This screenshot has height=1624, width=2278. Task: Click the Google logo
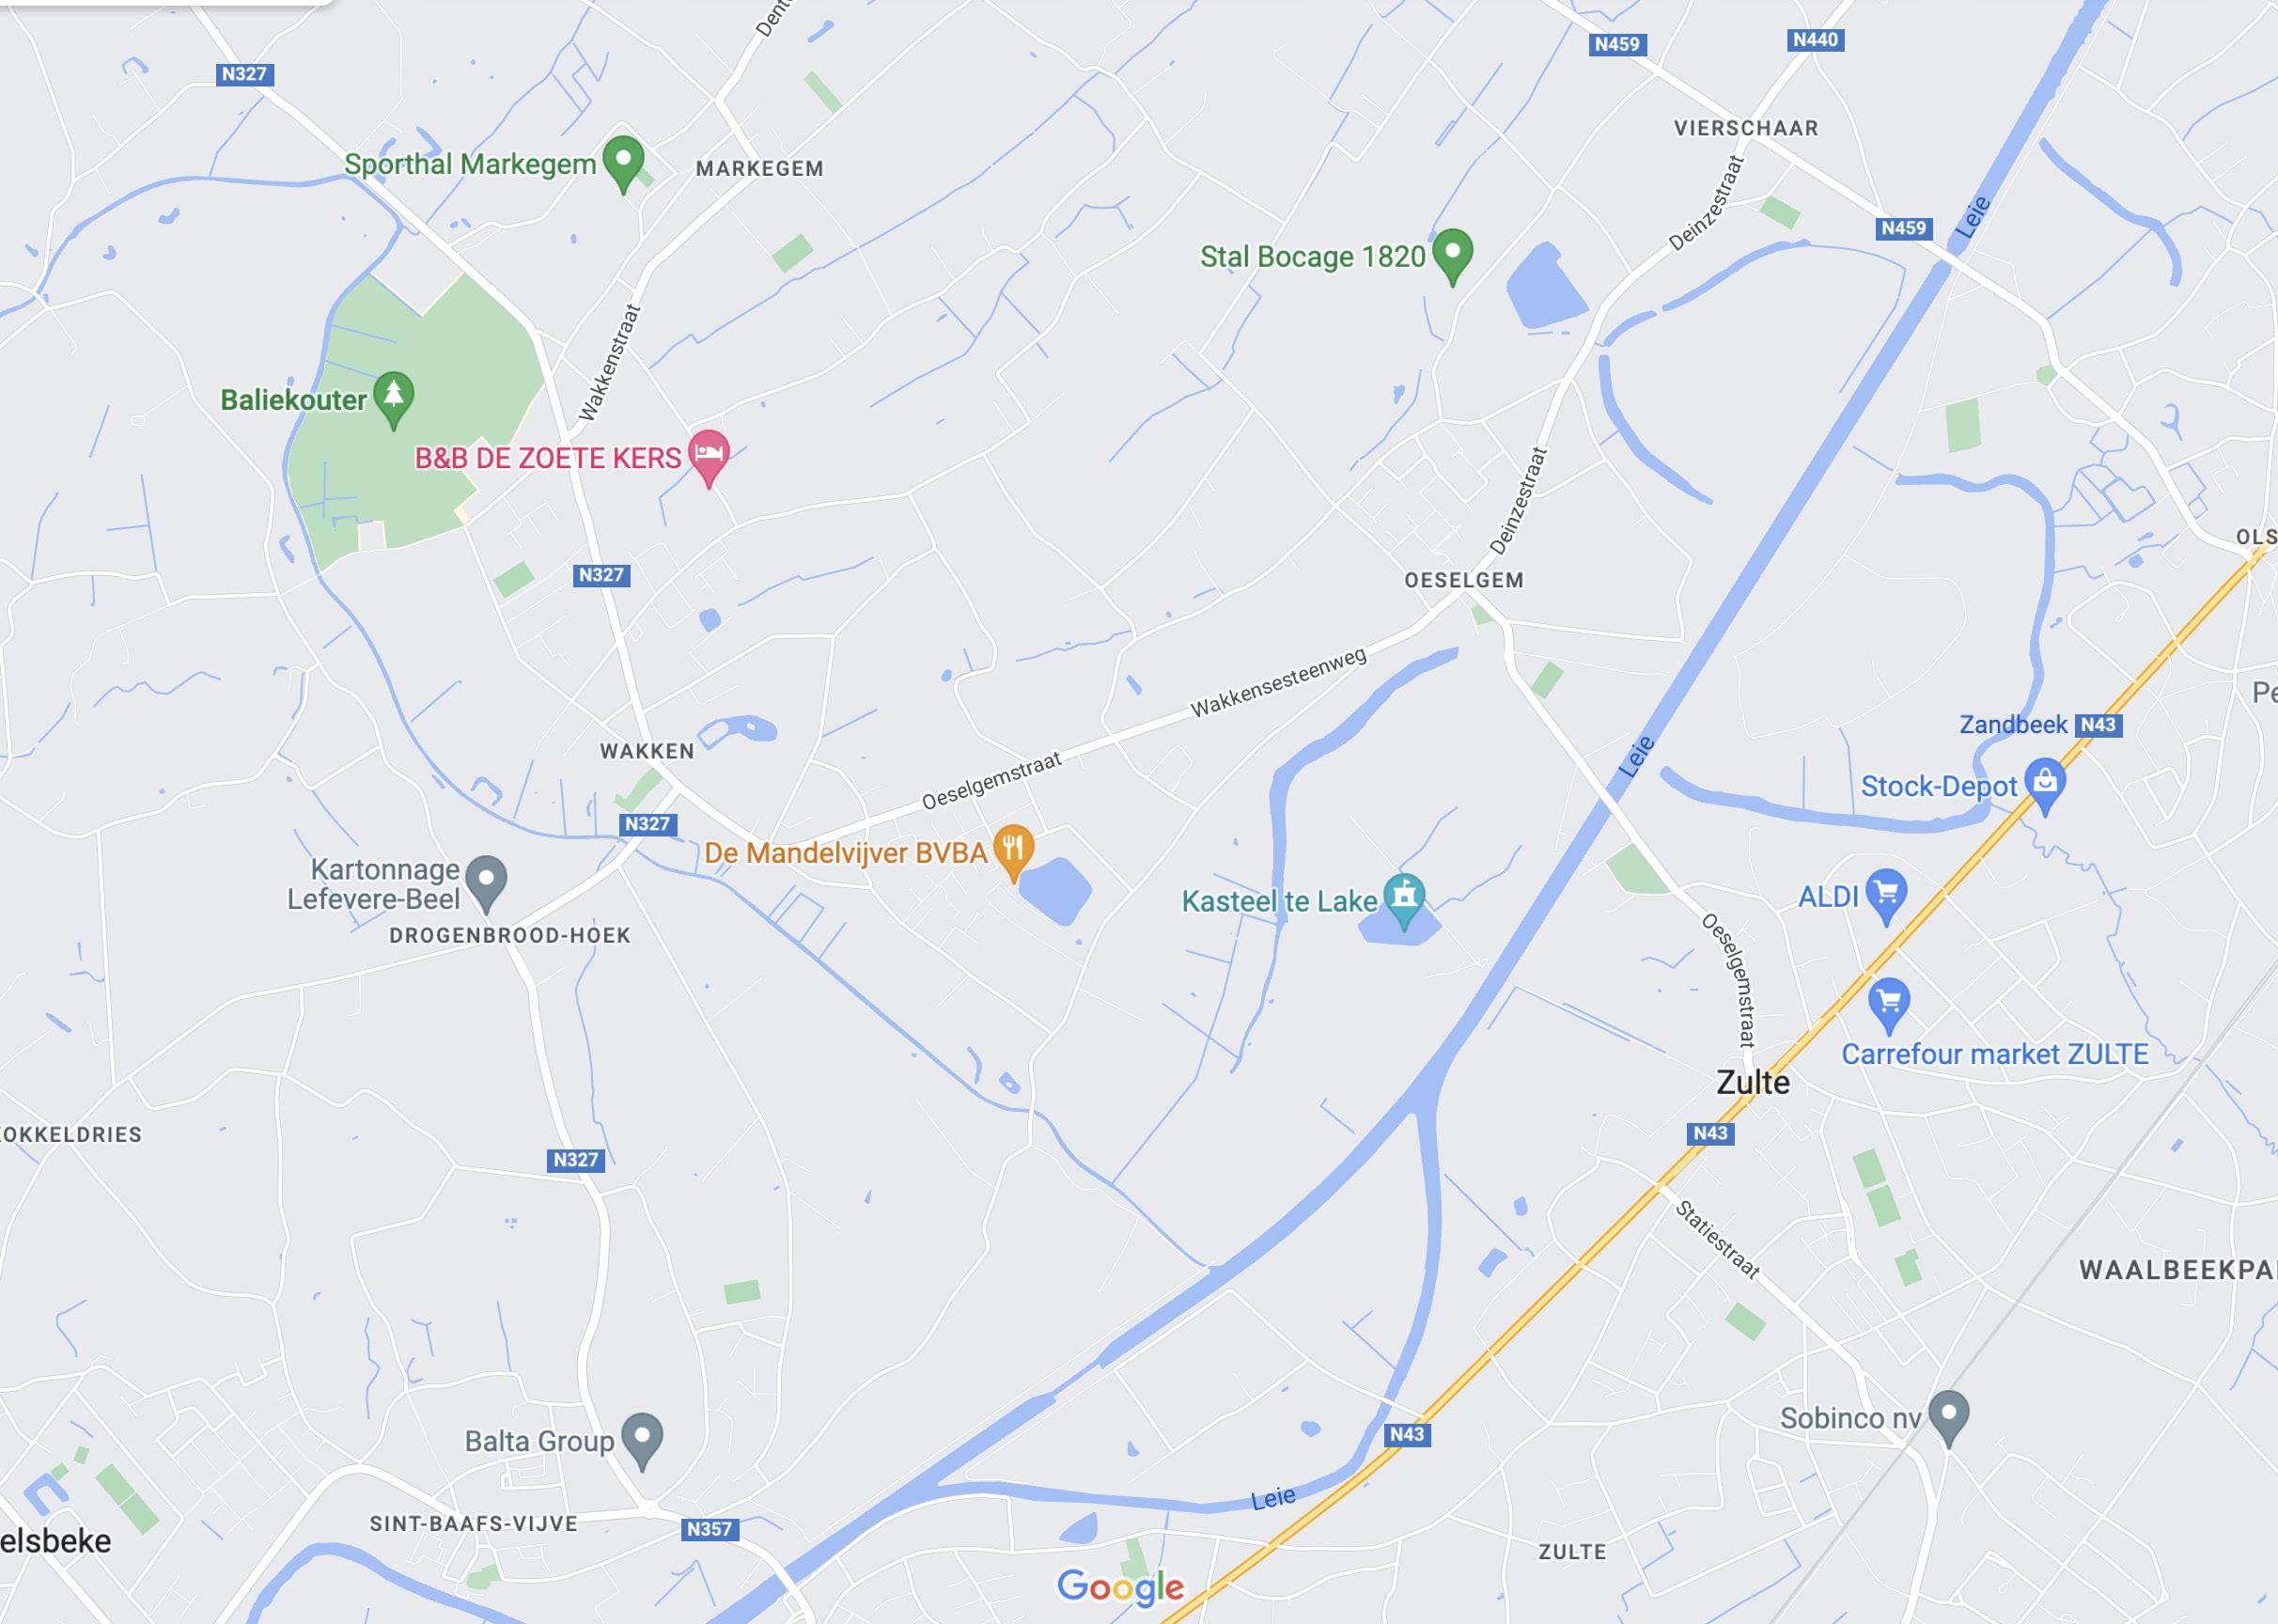[1120, 1586]
